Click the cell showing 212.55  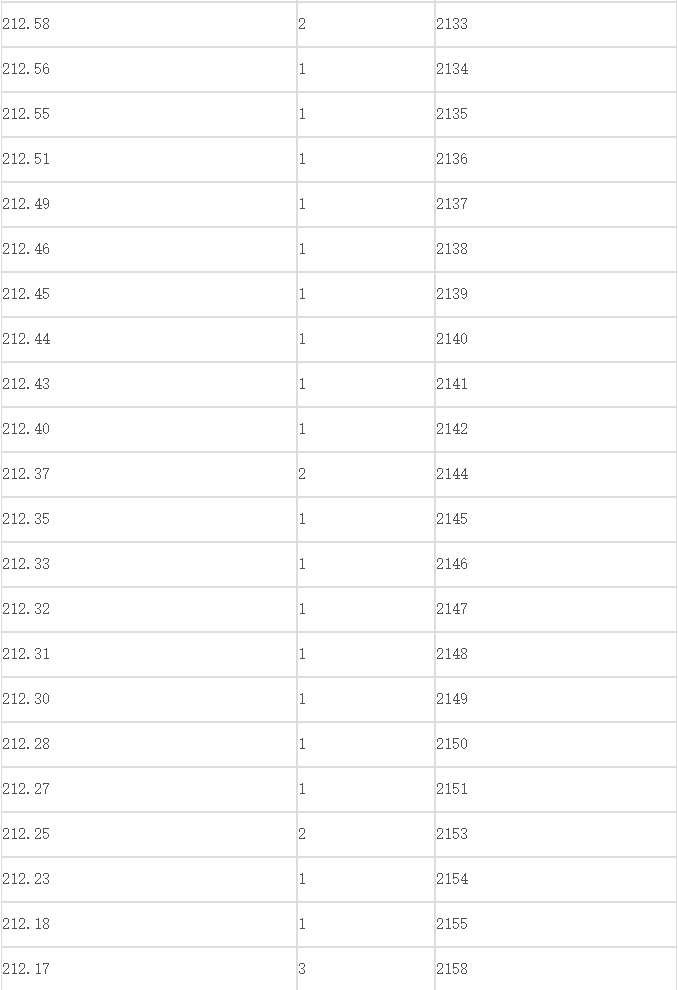coord(149,114)
